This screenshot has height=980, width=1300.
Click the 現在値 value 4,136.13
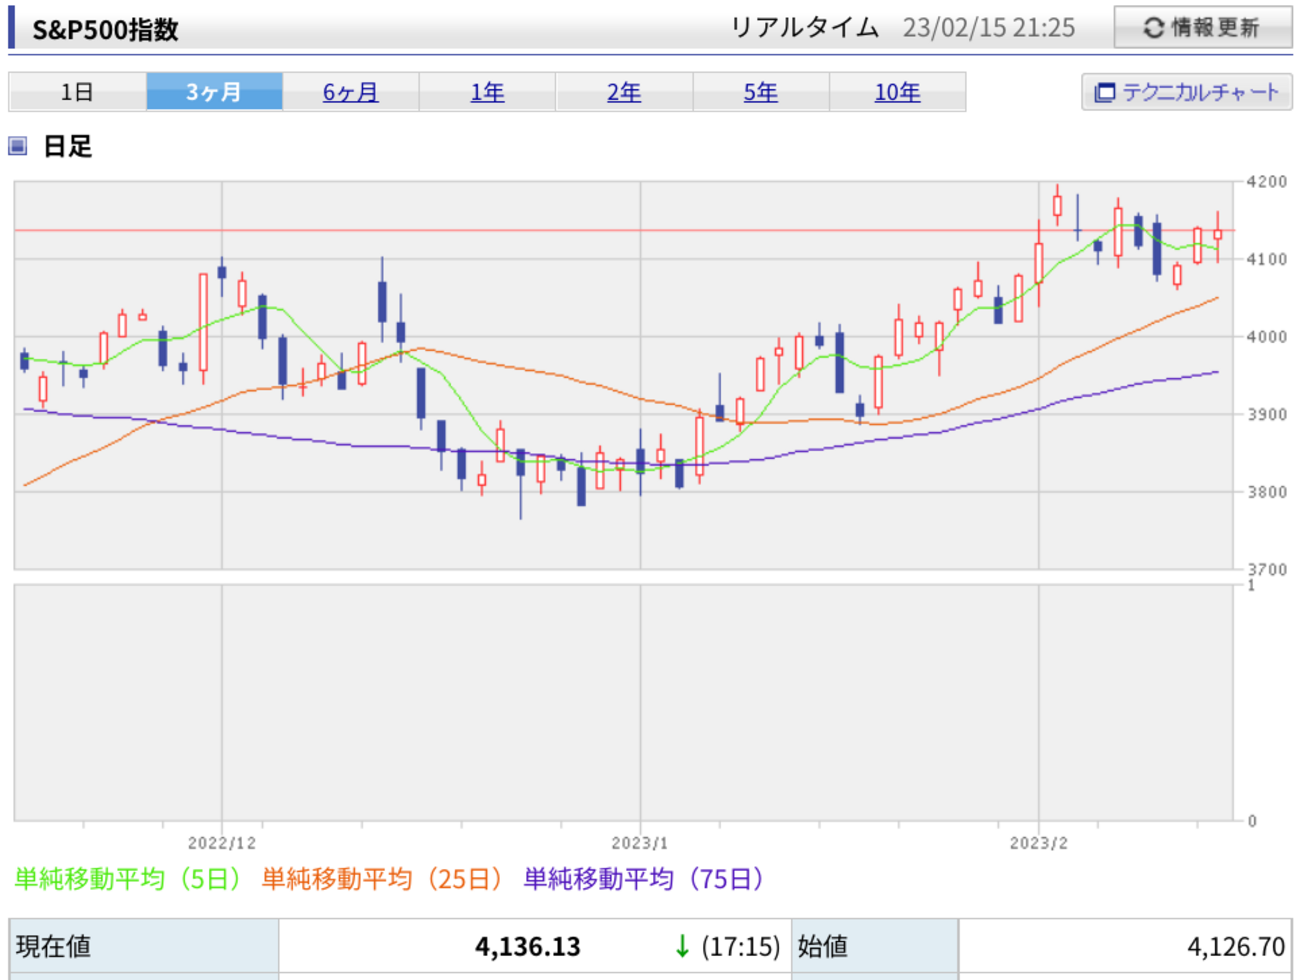[527, 946]
